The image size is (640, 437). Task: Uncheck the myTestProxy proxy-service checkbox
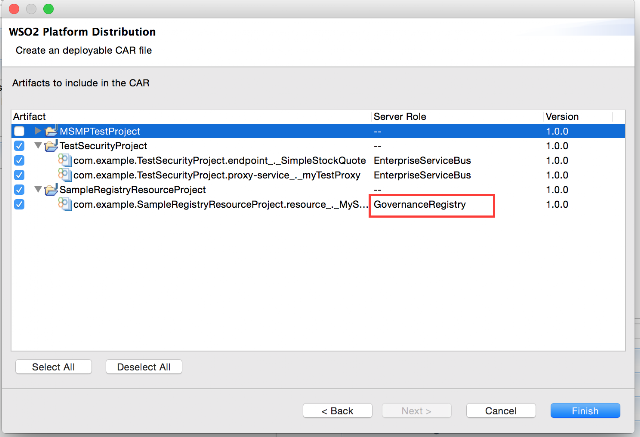(19, 175)
